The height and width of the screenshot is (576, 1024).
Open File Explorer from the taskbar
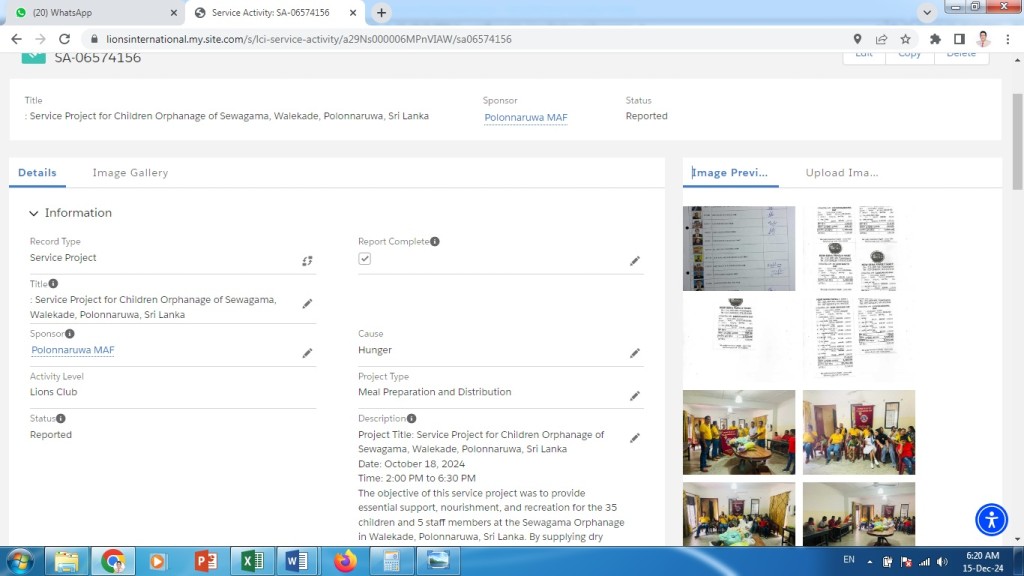66,562
